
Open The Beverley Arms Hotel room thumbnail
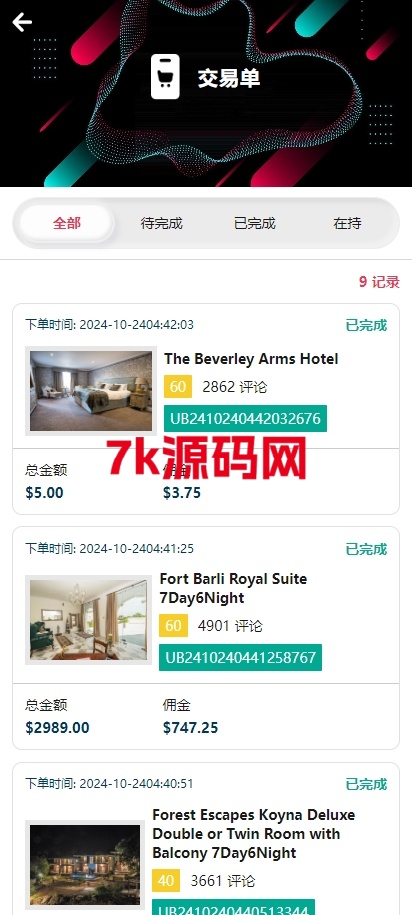(x=91, y=391)
